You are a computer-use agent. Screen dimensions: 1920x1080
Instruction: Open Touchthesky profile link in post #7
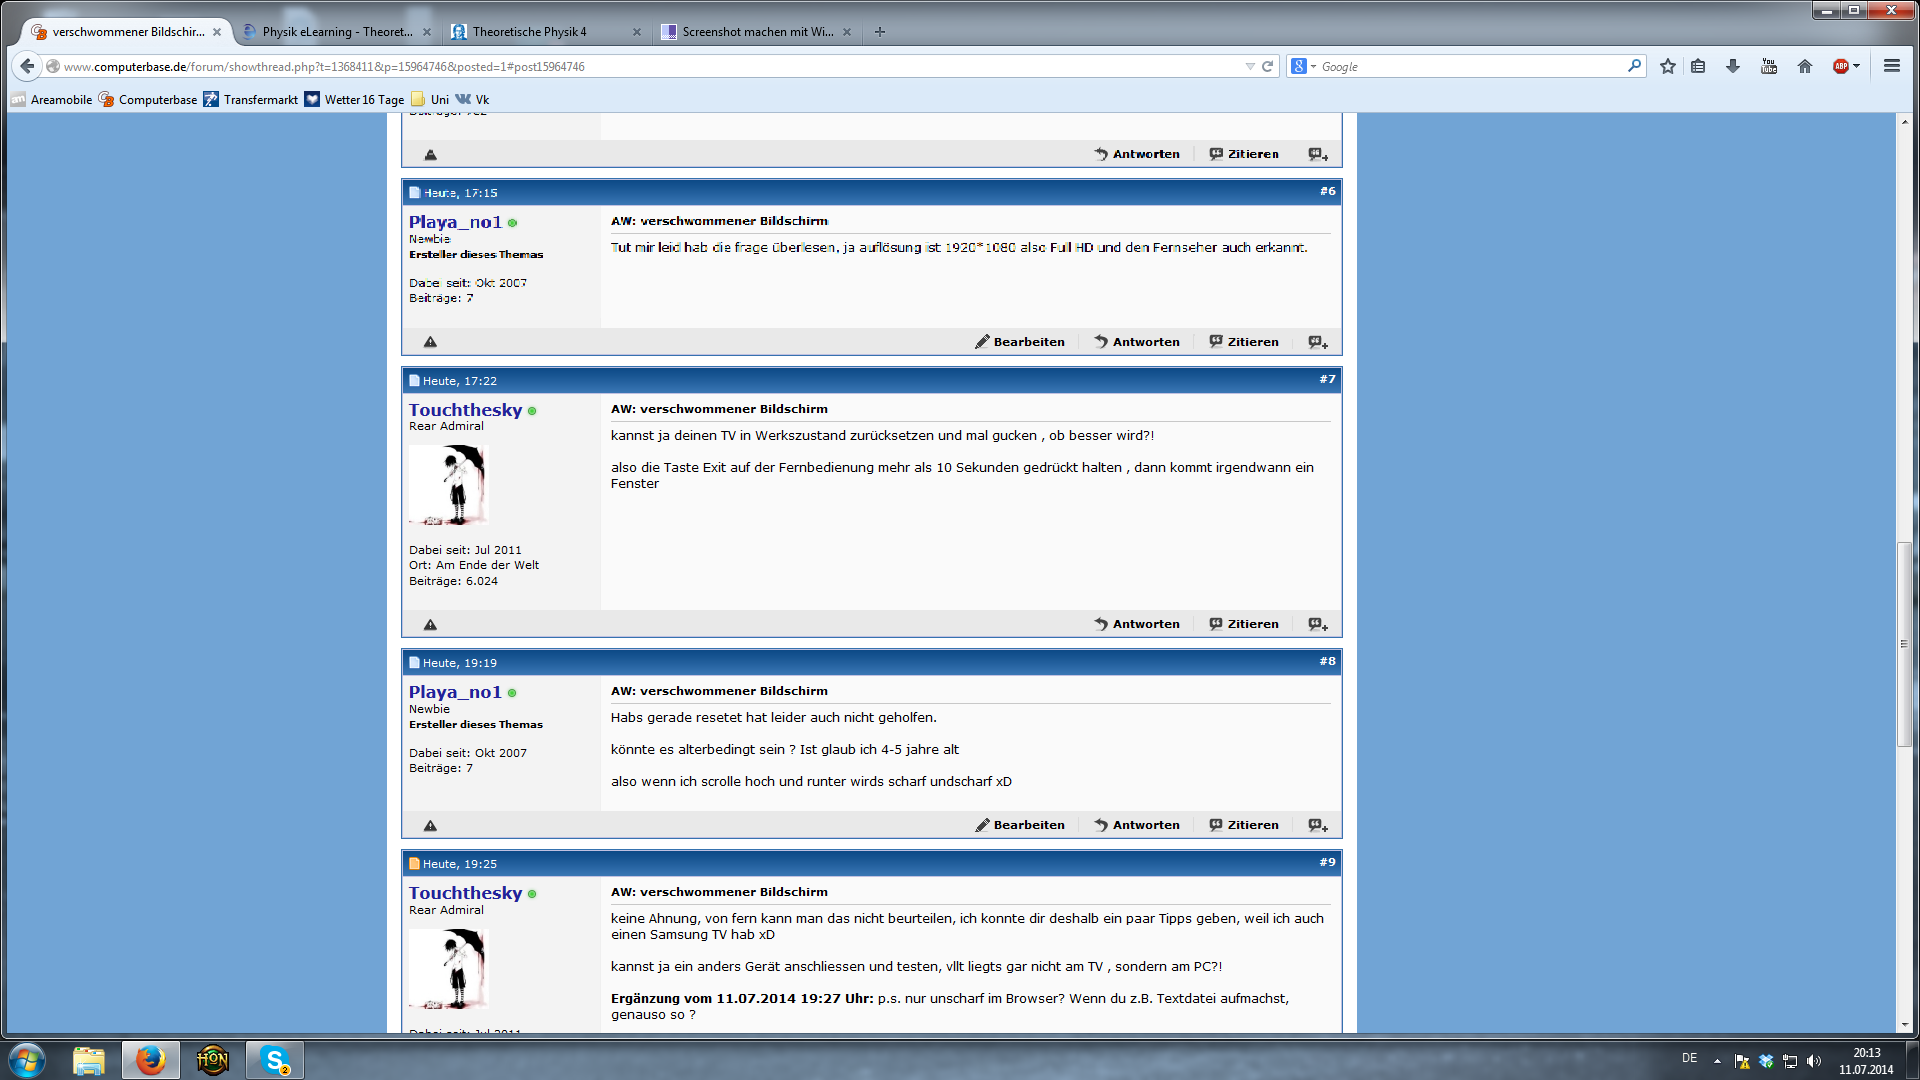click(465, 410)
